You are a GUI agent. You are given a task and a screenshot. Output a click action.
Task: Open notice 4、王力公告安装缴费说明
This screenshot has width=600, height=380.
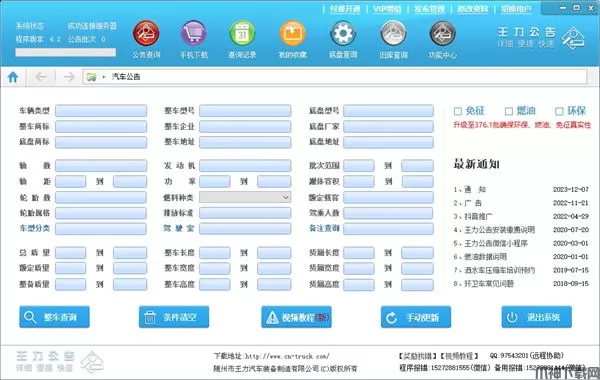(521, 230)
